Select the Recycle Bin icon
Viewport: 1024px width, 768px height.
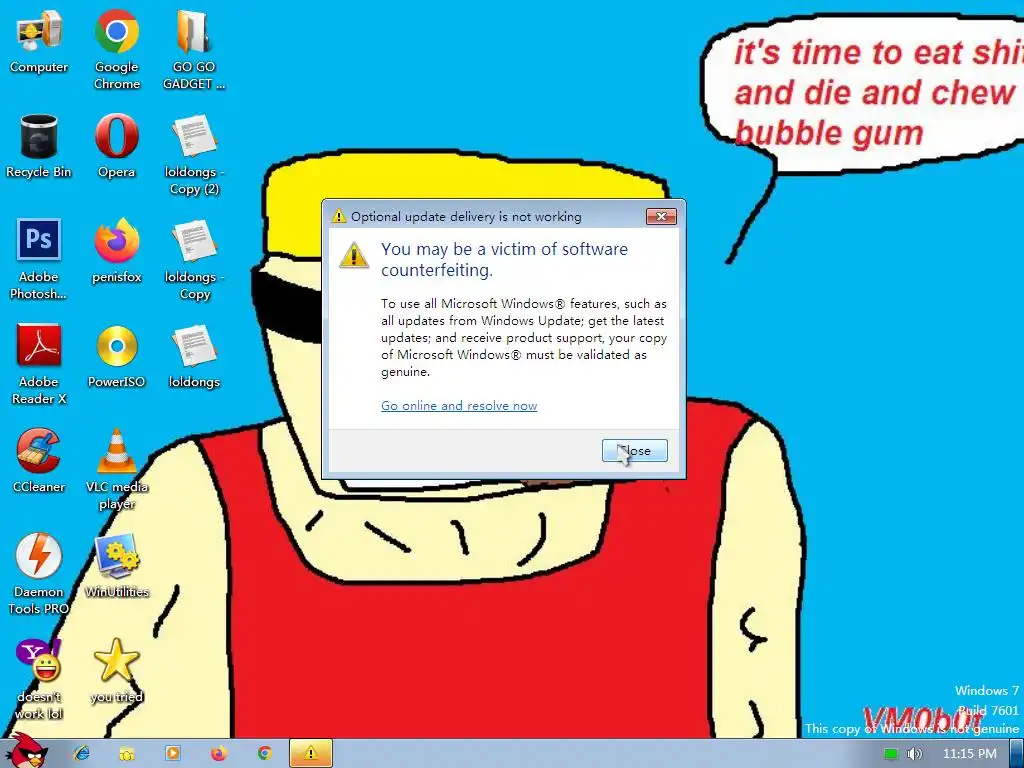[x=39, y=146]
